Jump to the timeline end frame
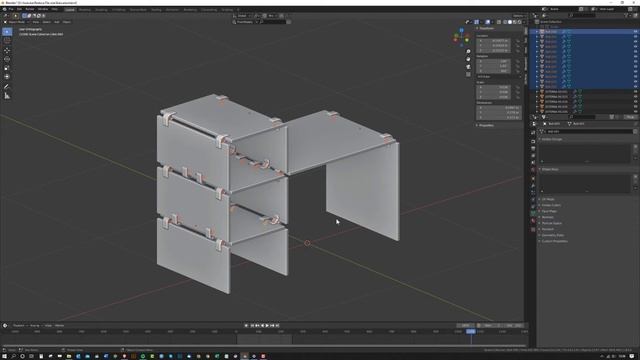 278,325
